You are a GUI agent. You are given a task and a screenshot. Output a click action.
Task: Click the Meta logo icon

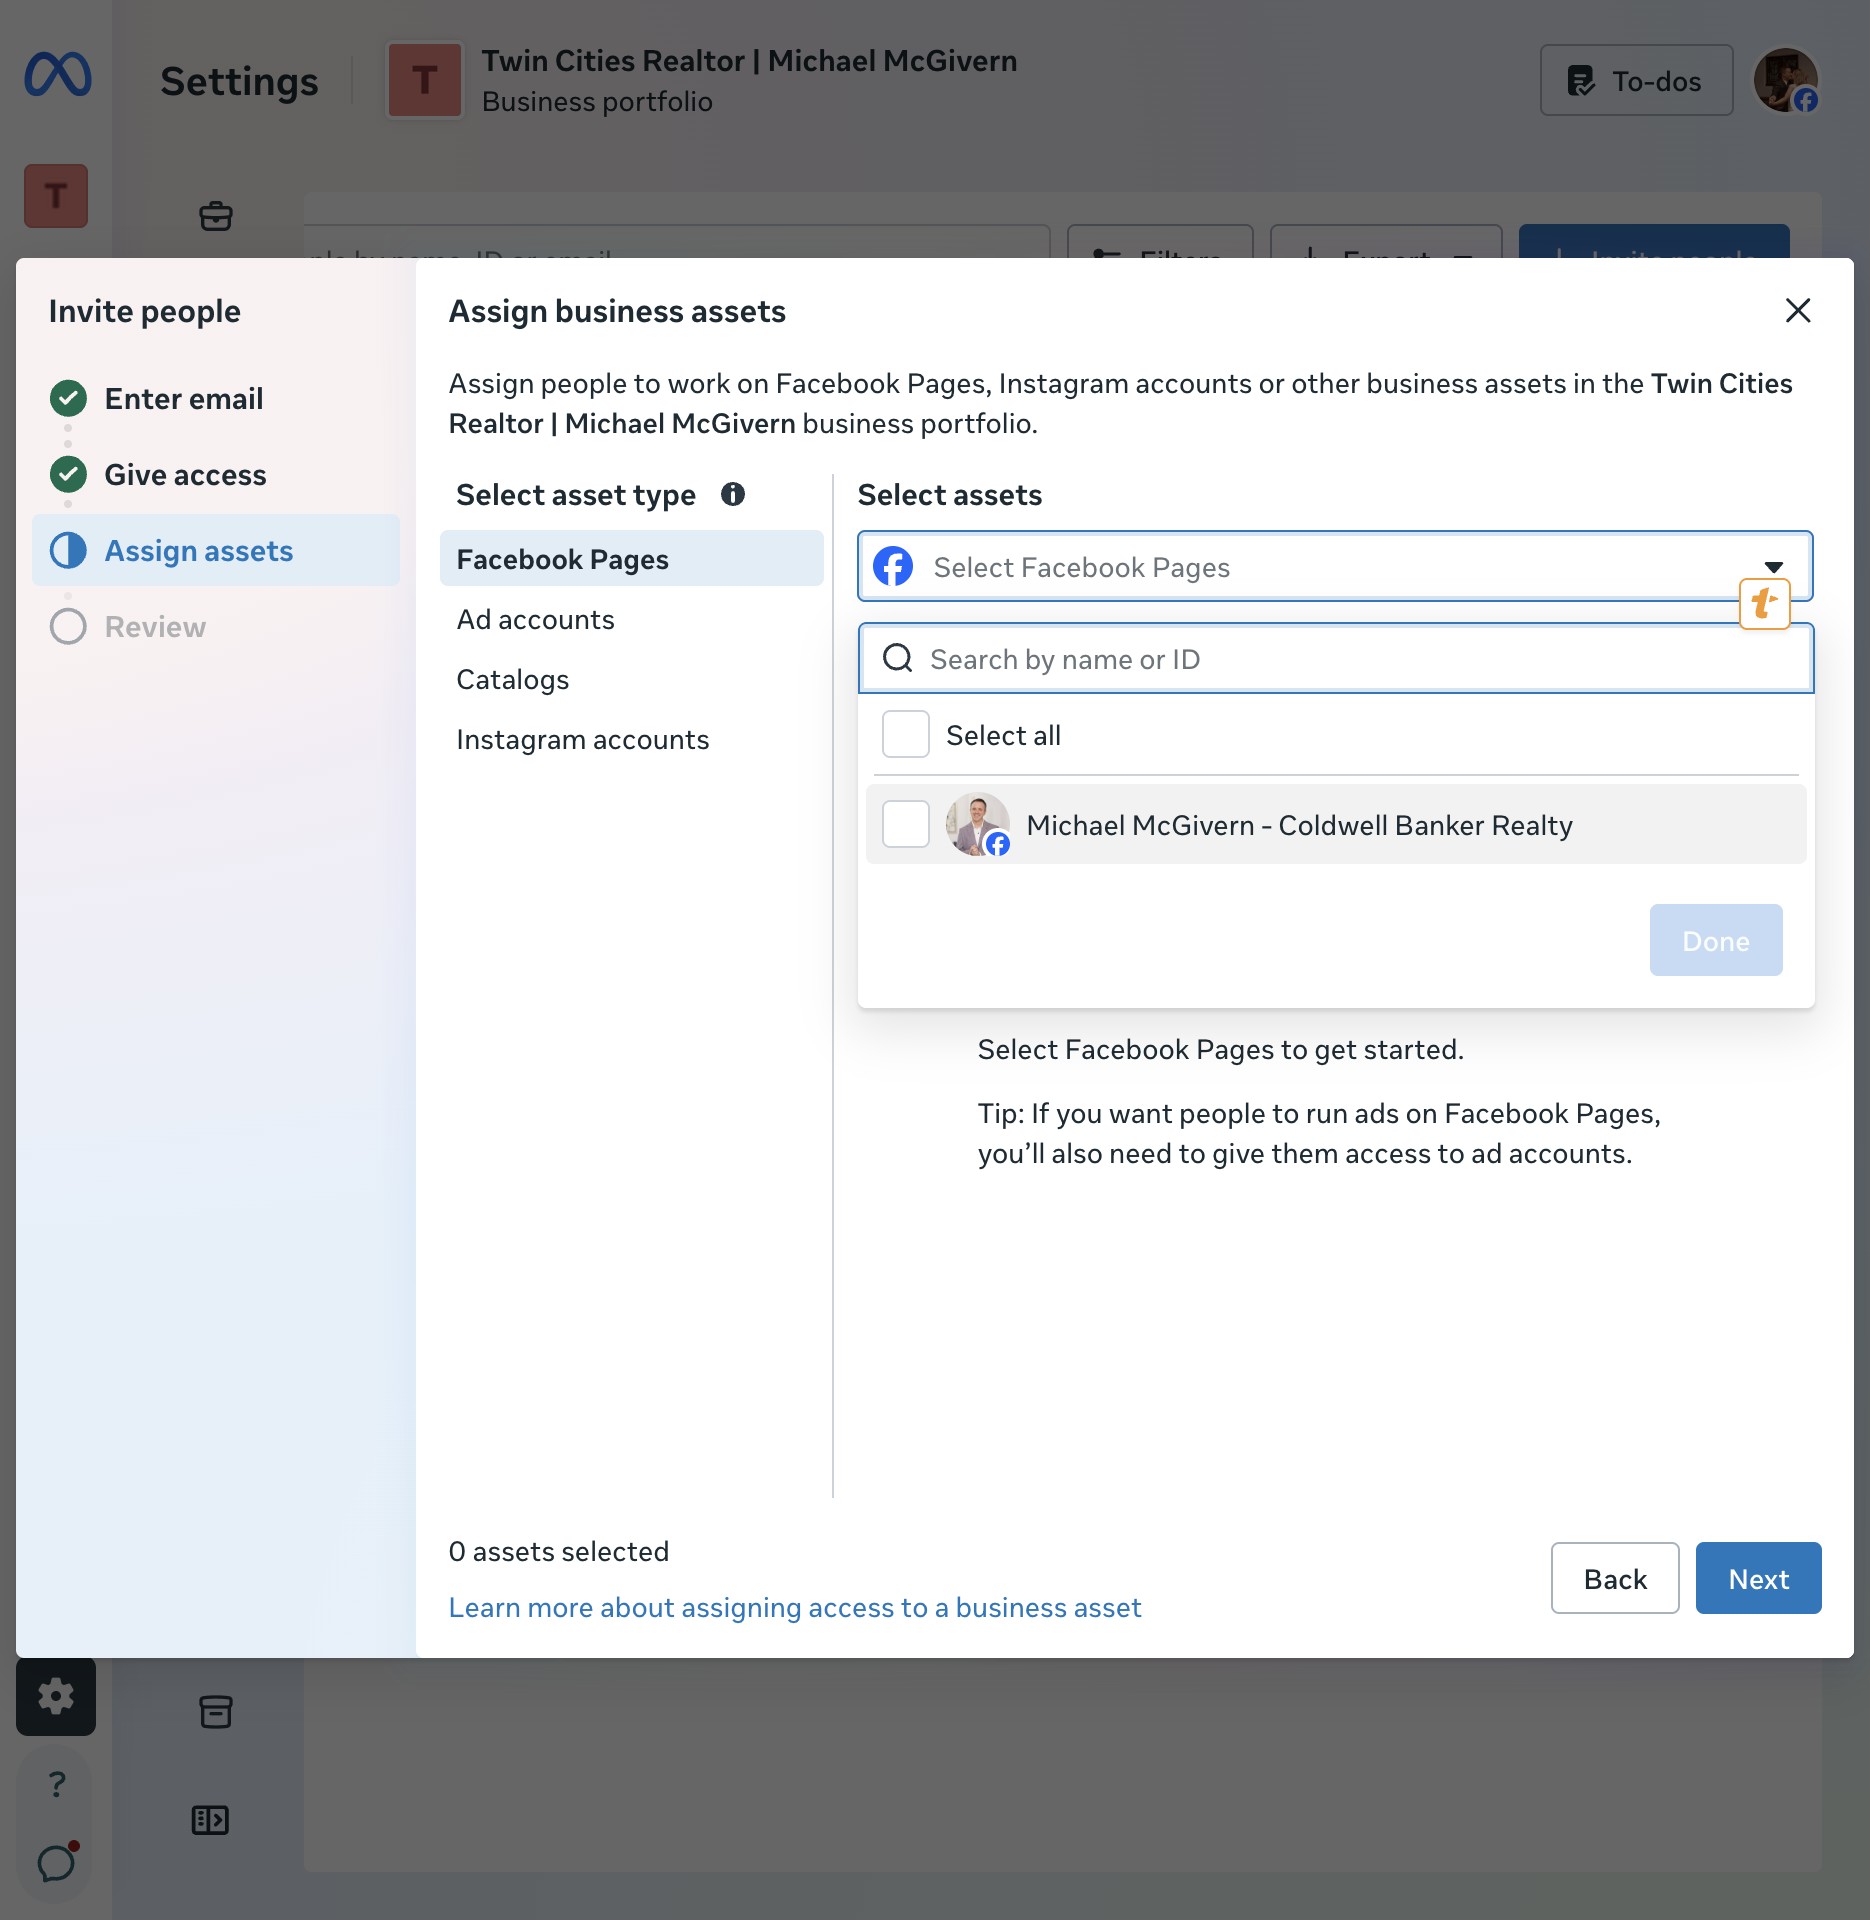58,76
